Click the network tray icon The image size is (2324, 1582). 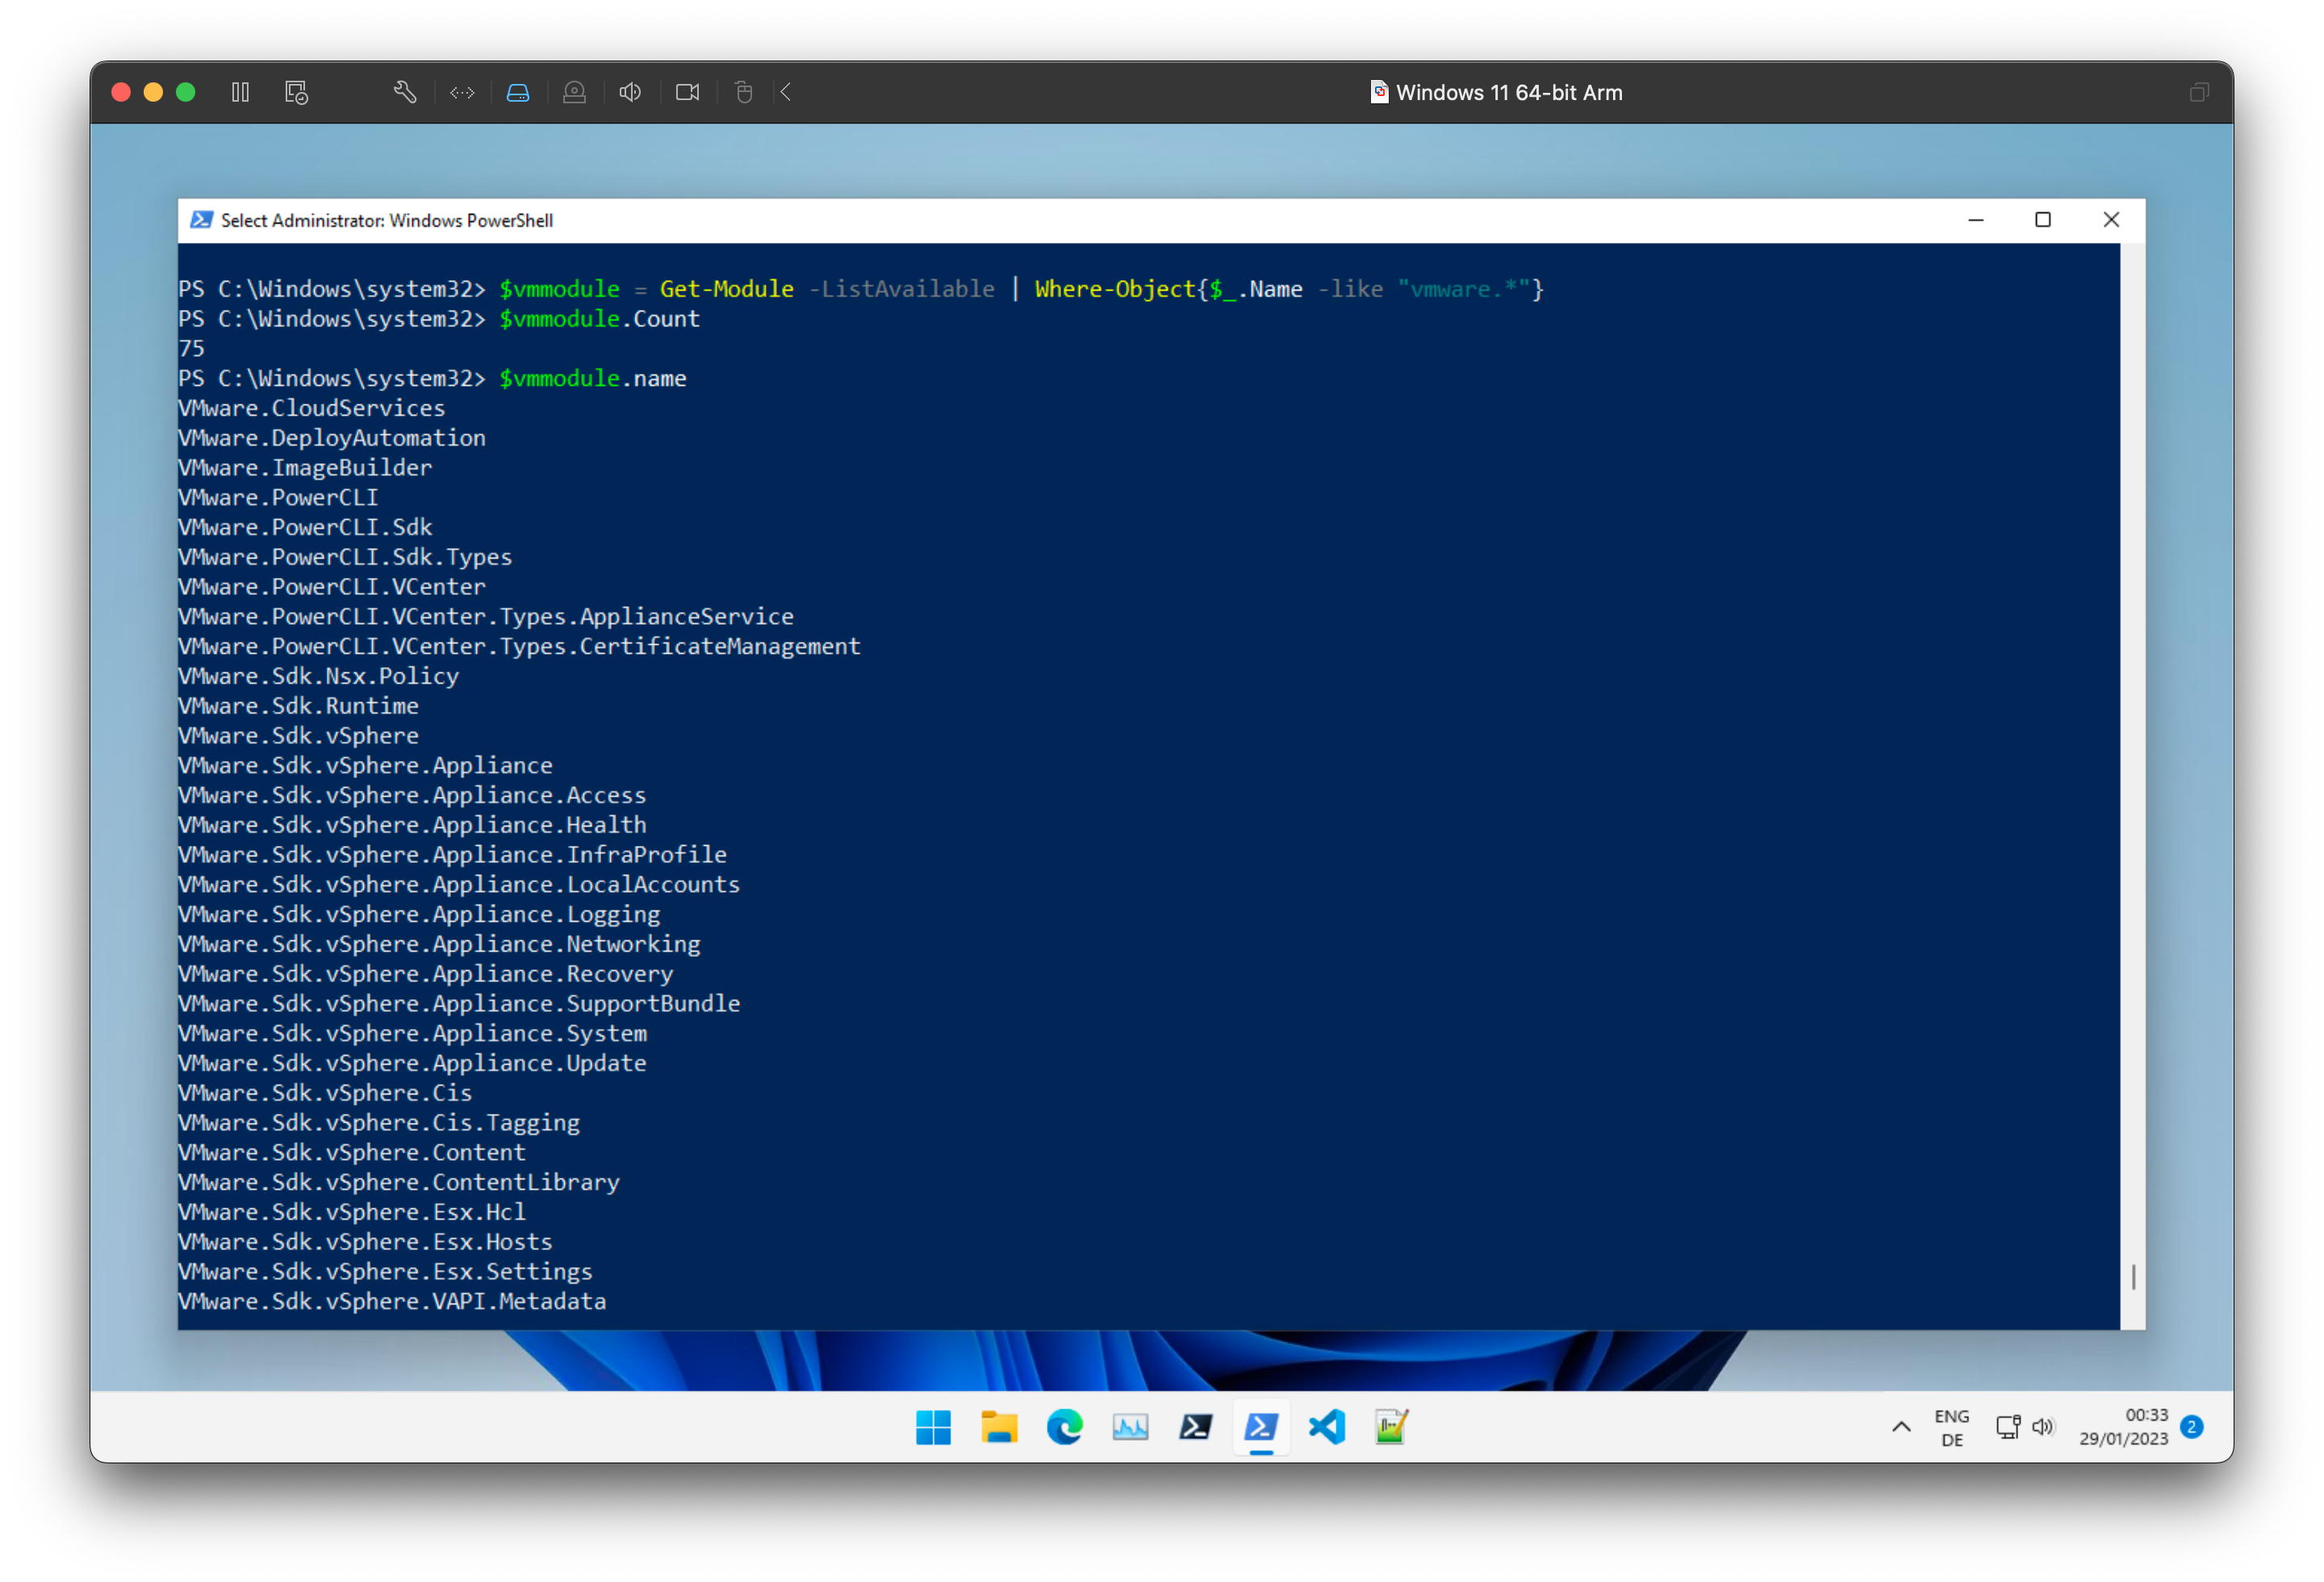coord(2008,1427)
